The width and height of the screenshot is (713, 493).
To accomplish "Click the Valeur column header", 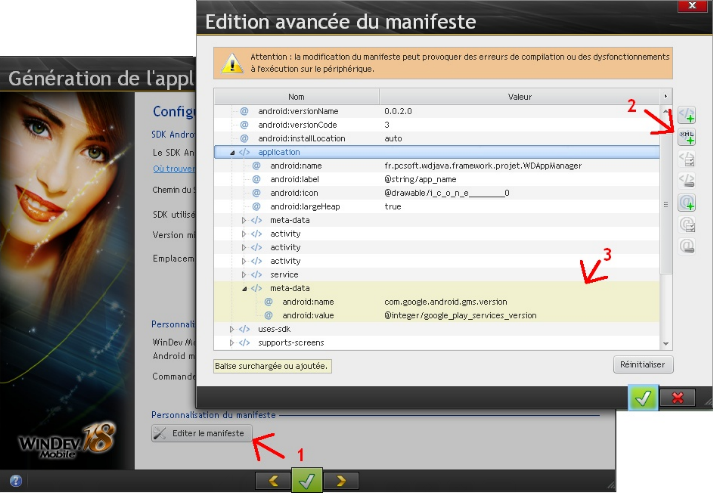I will 520,96.
